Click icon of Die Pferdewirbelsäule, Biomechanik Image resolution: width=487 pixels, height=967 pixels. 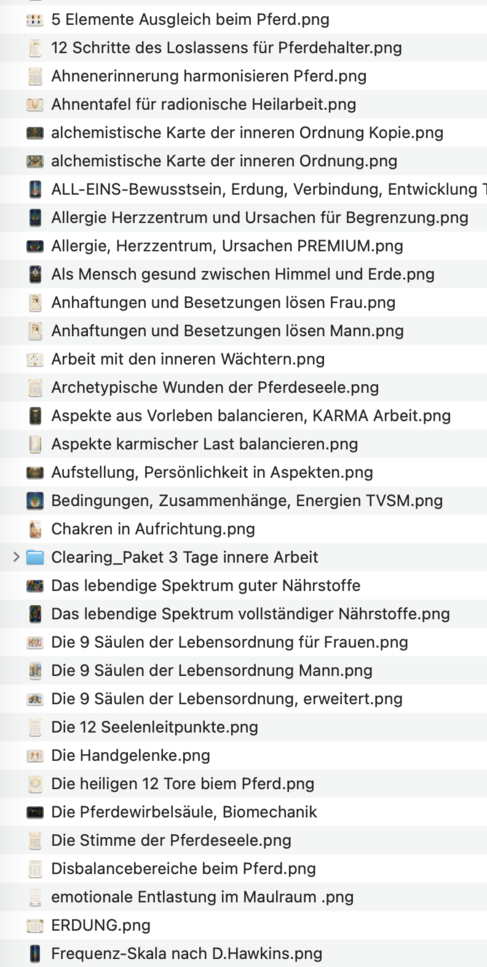tap(35, 812)
